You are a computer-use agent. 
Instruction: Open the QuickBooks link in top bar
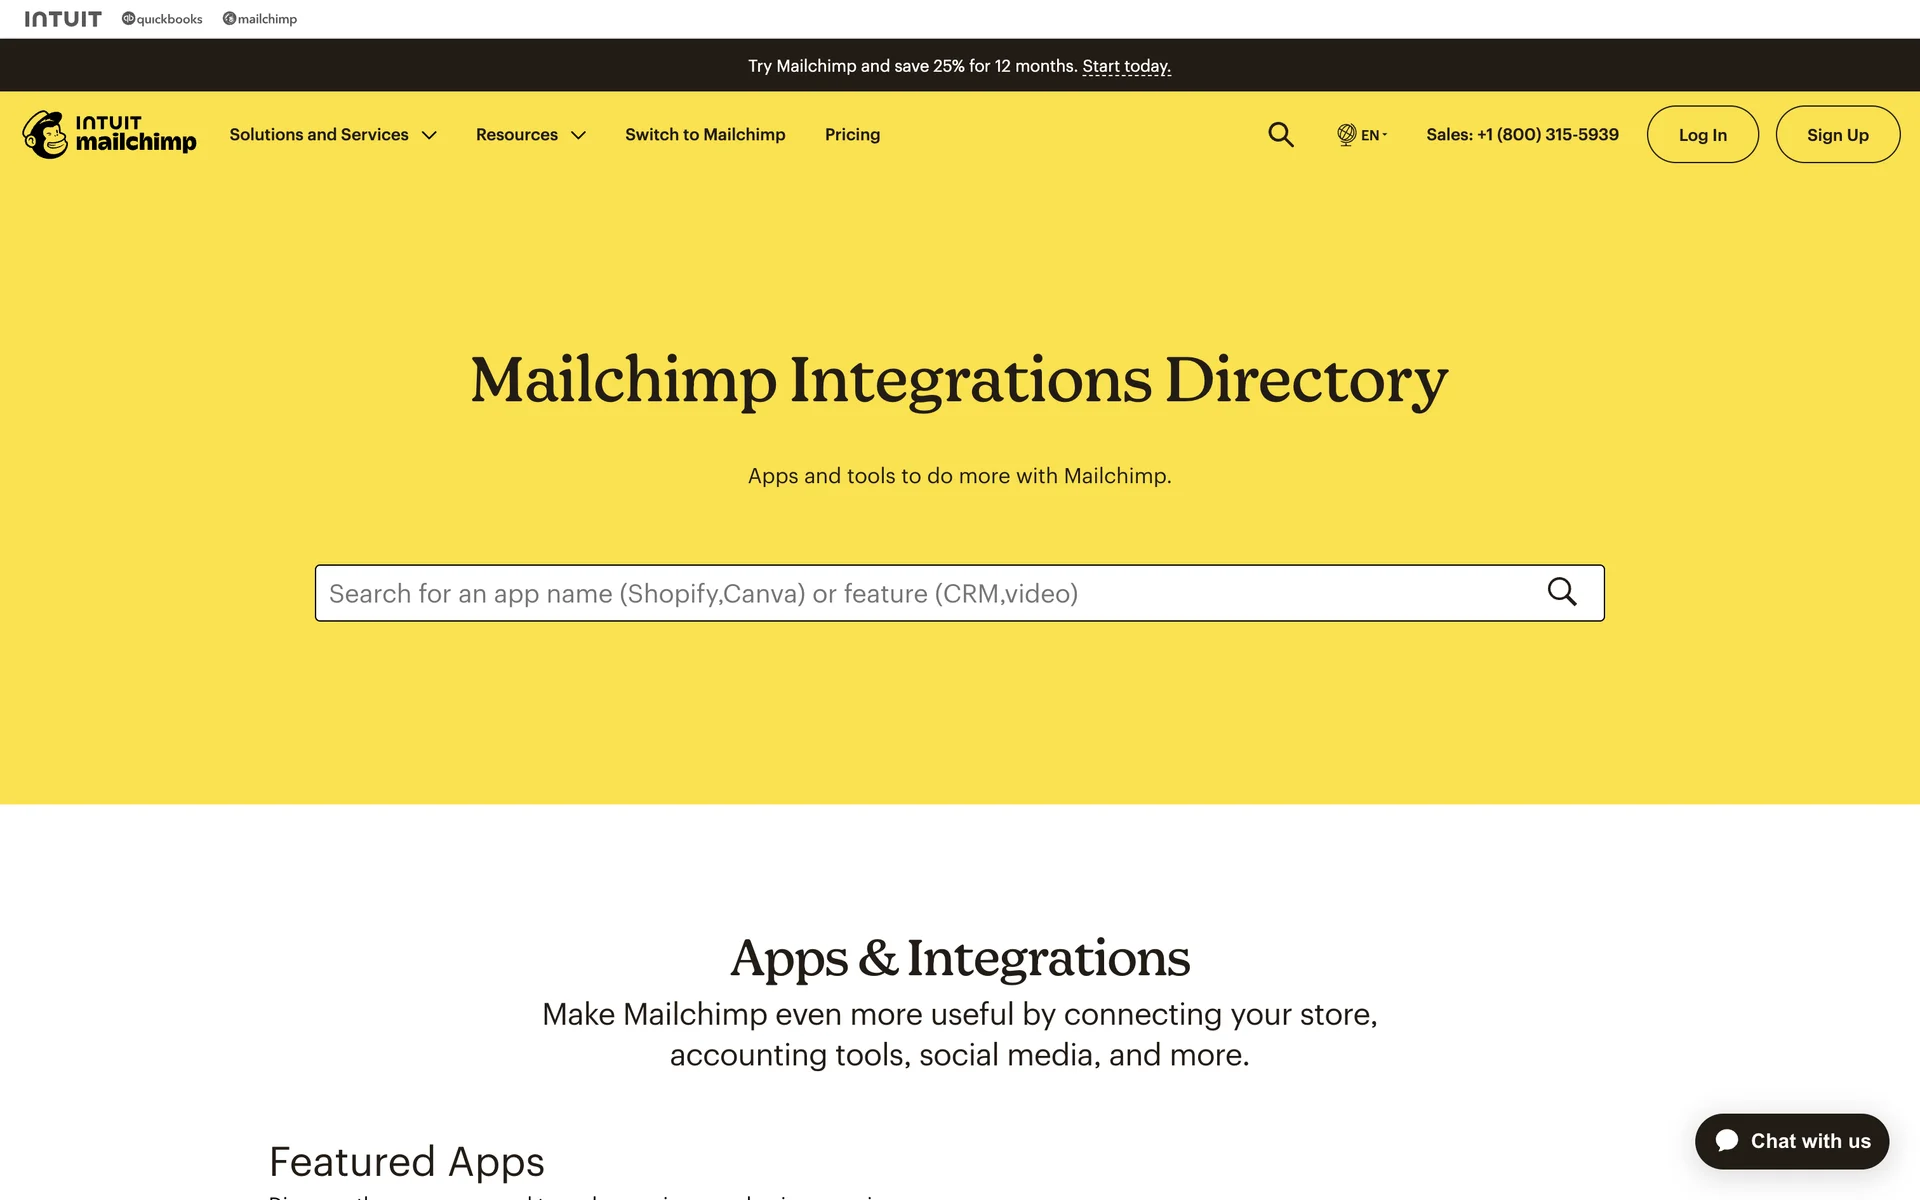coord(162,19)
